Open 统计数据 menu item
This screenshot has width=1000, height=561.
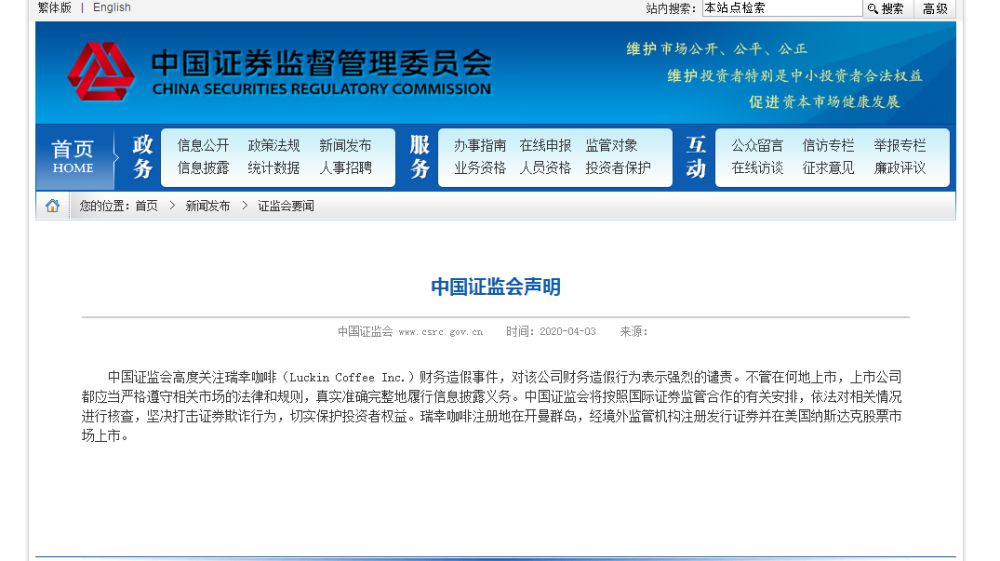[274, 168]
